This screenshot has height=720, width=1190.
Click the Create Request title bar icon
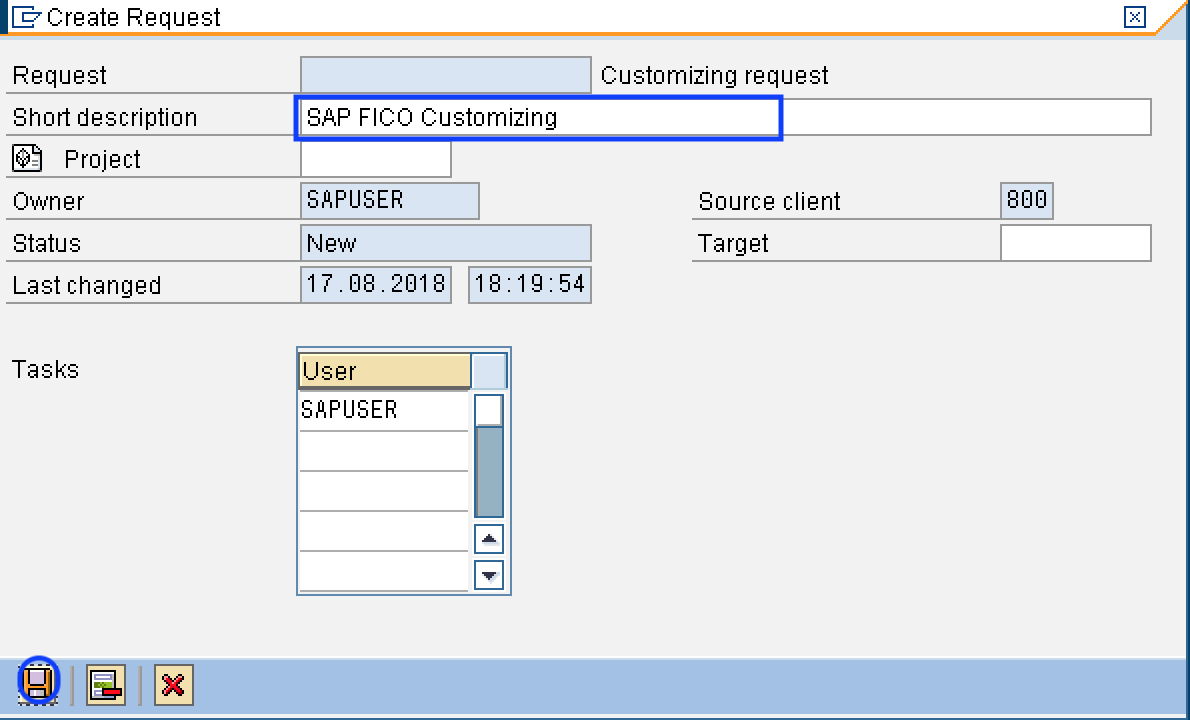coord(27,17)
